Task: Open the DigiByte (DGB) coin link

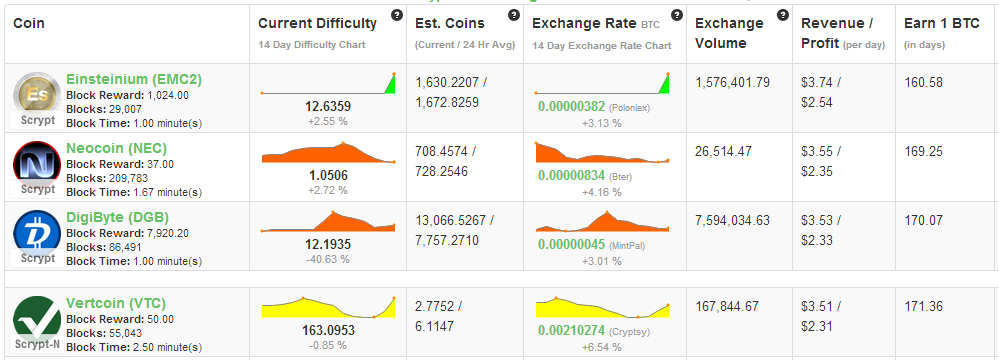Action: point(117,217)
